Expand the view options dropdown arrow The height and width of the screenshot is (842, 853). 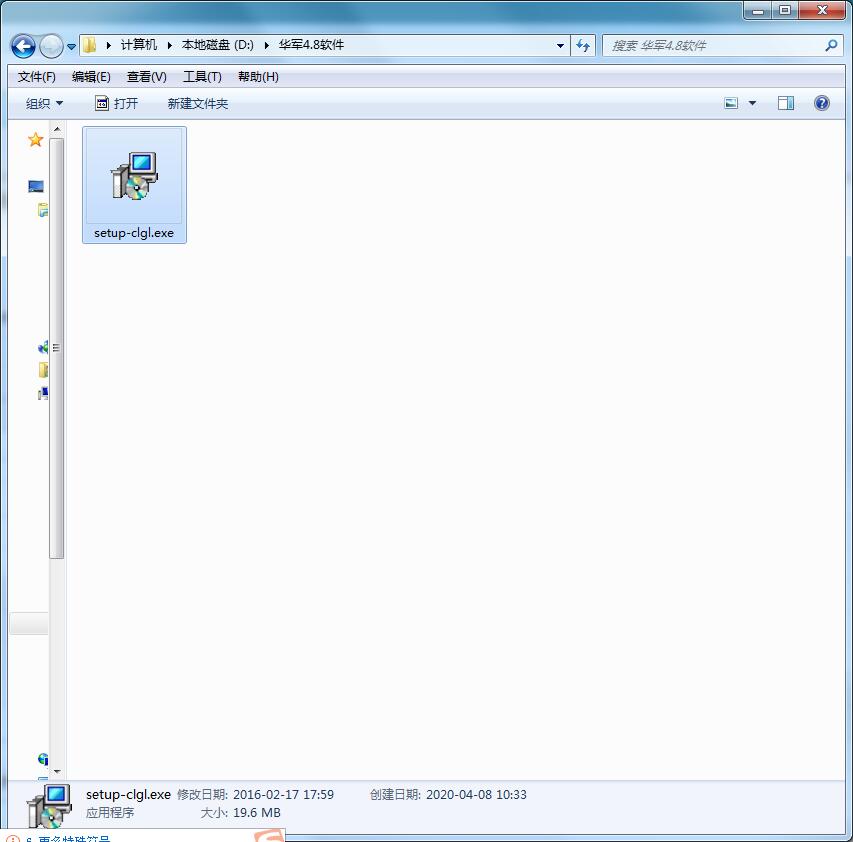pos(752,103)
